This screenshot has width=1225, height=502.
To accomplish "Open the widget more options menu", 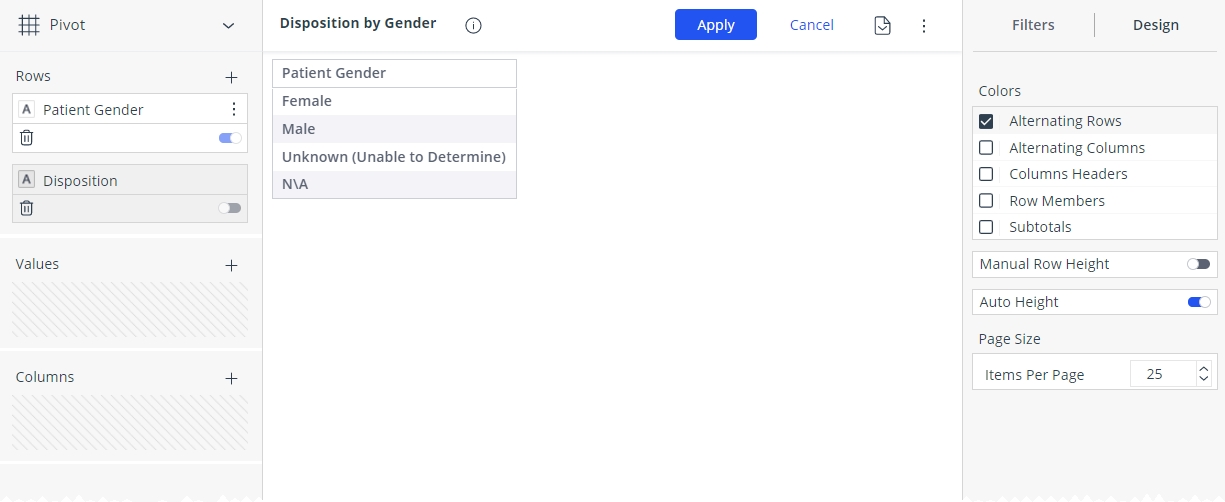I will point(924,25).
